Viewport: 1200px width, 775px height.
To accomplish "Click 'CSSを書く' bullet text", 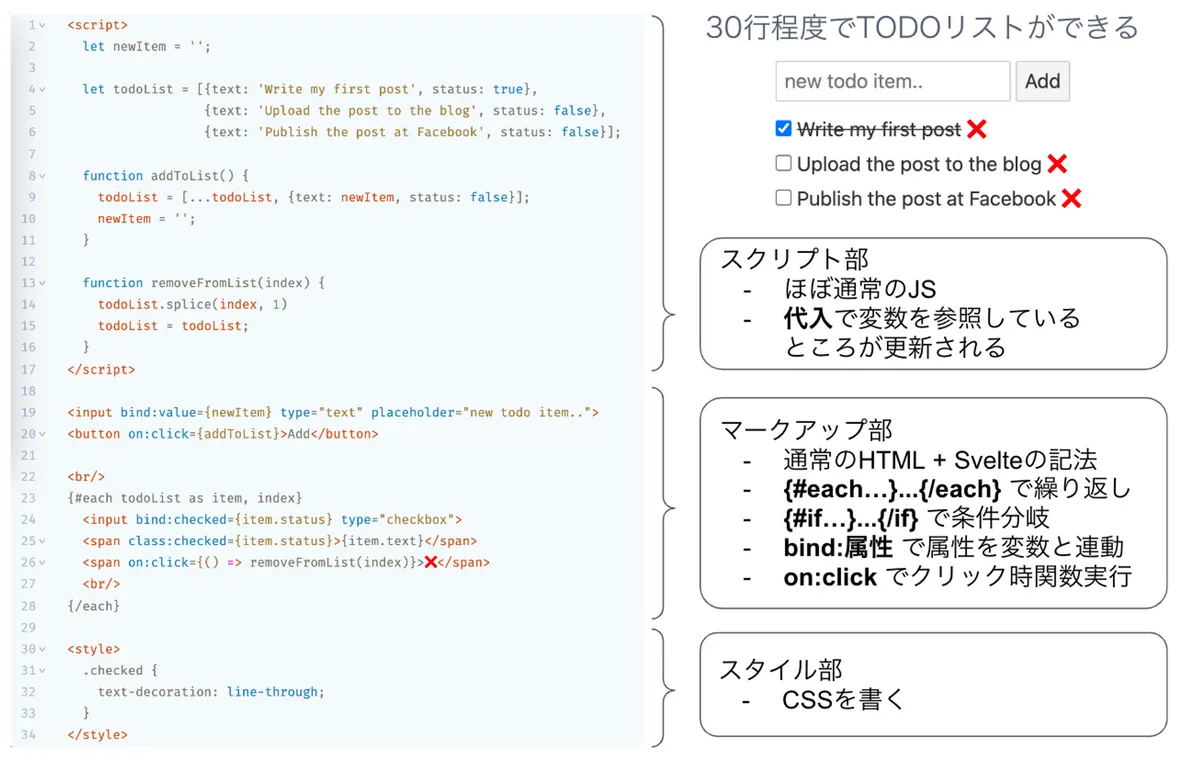I will (844, 700).
